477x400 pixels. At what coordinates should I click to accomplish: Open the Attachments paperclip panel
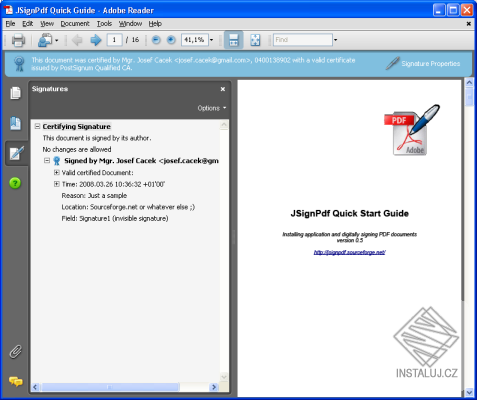15,351
